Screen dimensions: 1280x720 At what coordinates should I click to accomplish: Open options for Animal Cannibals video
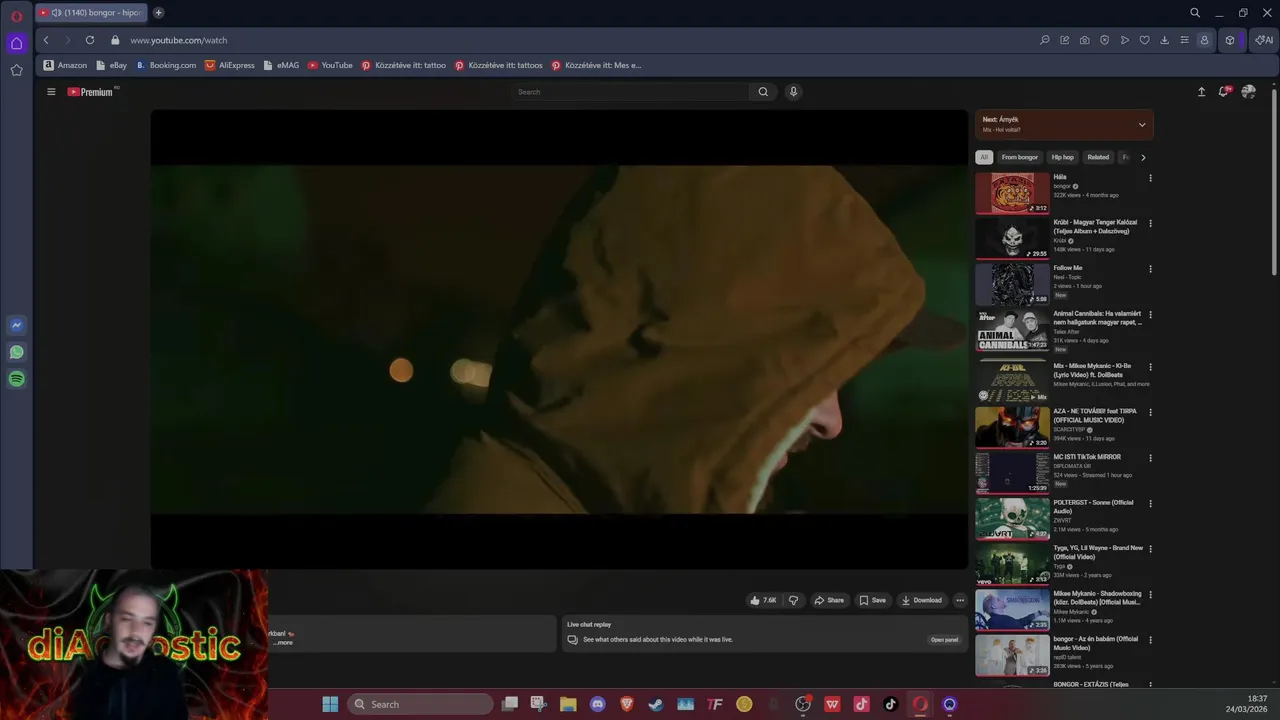[x=1150, y=315]
